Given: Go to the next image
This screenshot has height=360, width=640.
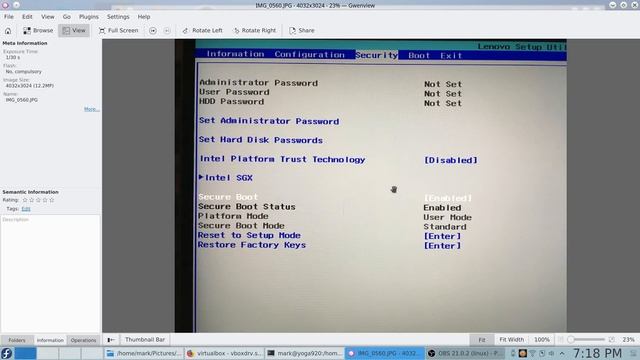Looking at the screenshot, I should click(x=167, y=31).
